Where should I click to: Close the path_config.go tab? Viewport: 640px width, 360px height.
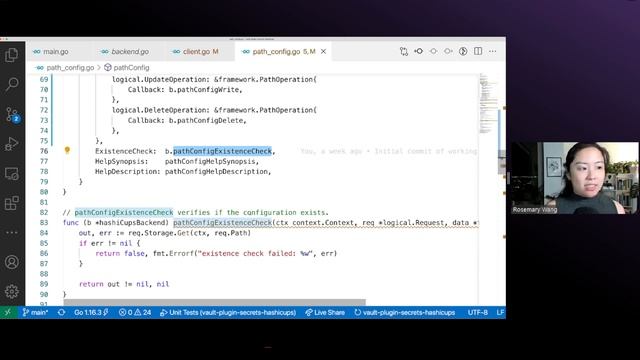click(x=323, y=51)
